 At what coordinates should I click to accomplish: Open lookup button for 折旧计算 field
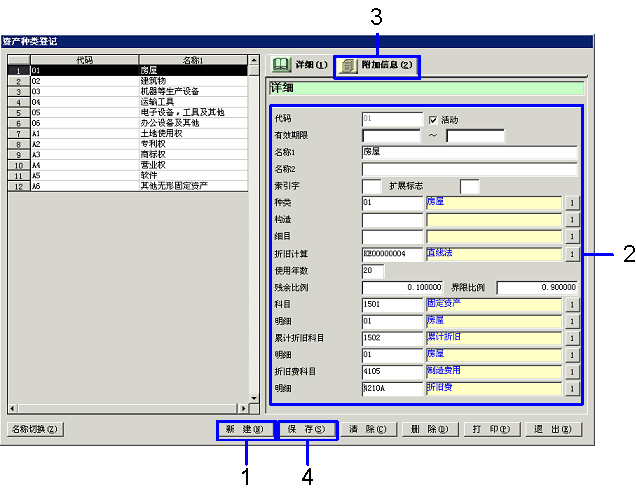[572, 254]
